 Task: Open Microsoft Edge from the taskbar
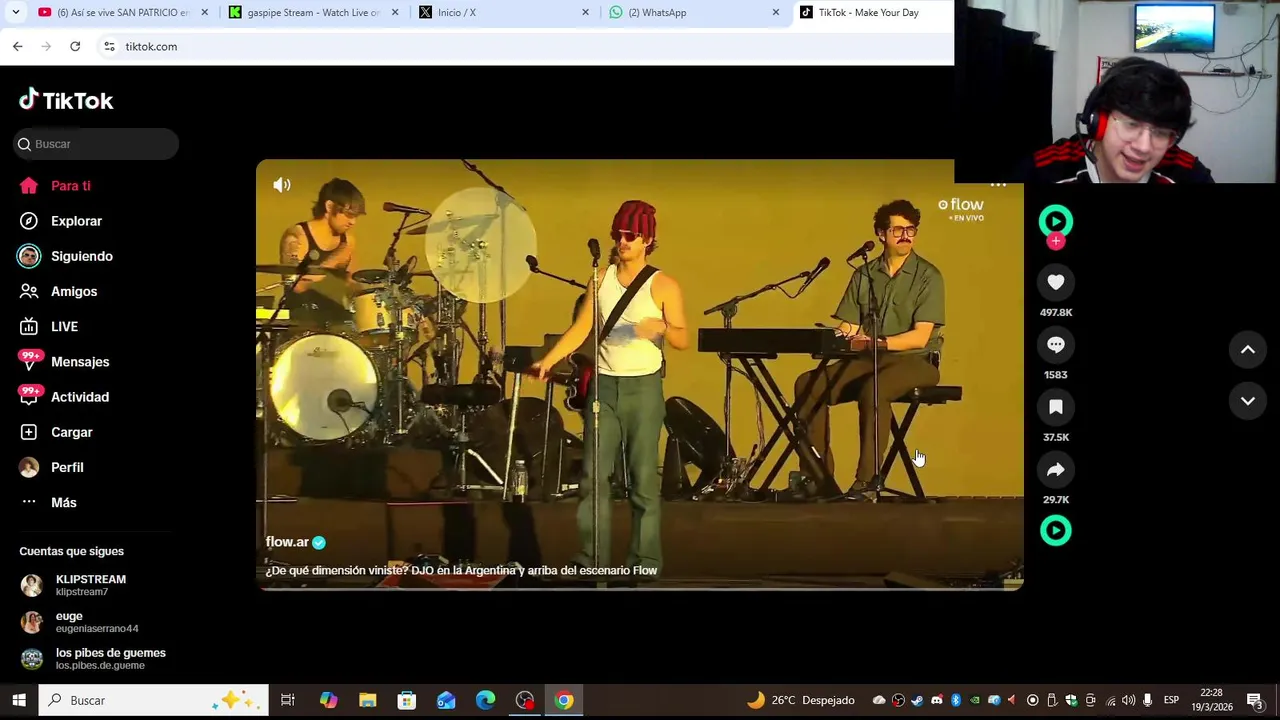(485, 700)
